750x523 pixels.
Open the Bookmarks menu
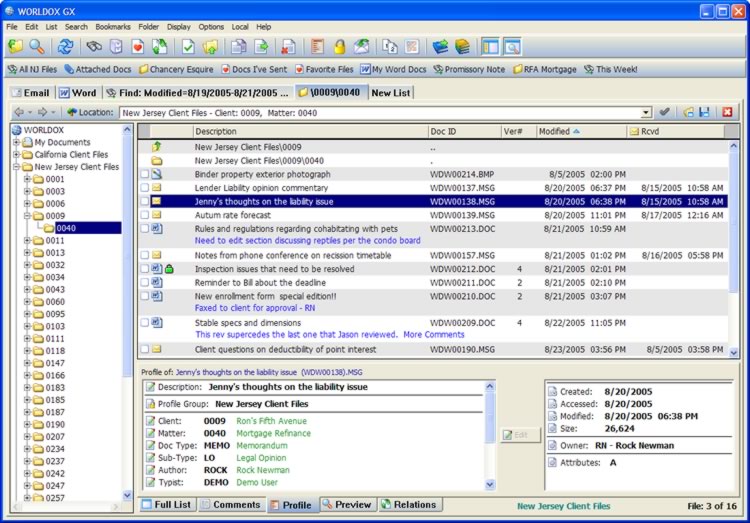[x=112, y=26]
